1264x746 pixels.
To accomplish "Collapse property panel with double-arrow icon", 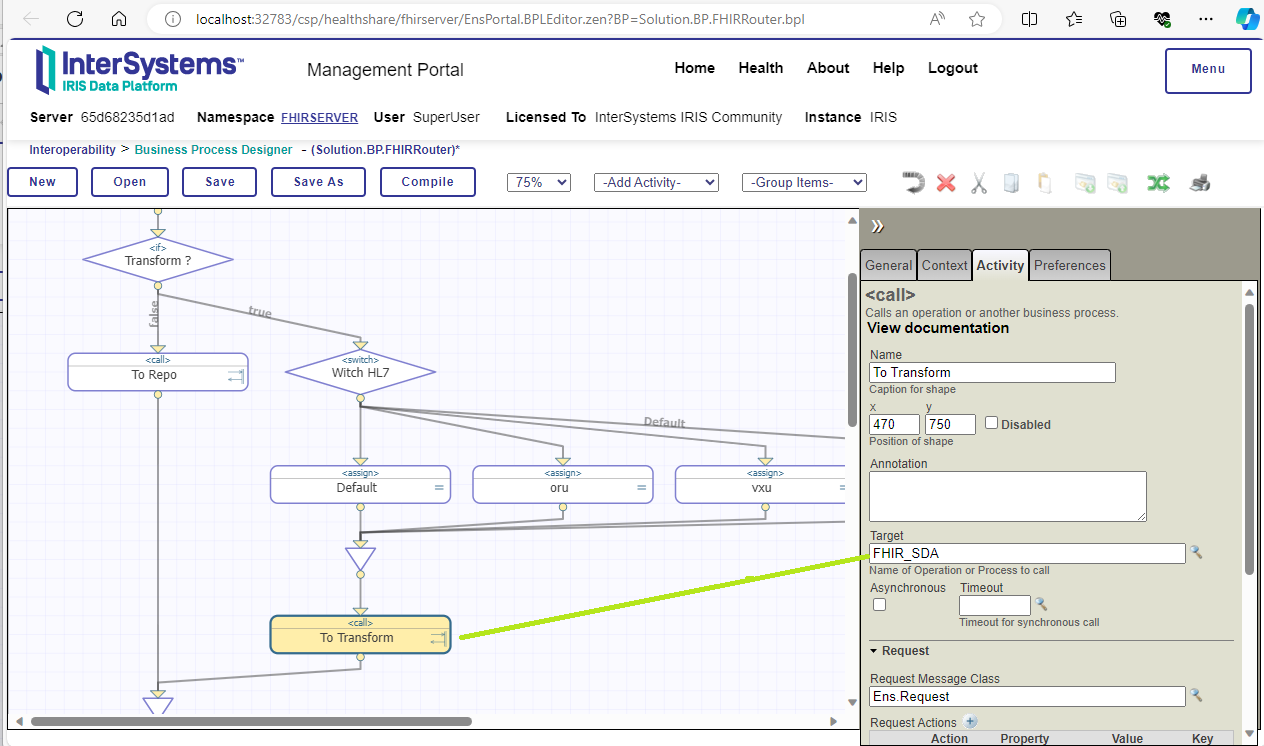I will pyautogui.click(x=878, y=226).
